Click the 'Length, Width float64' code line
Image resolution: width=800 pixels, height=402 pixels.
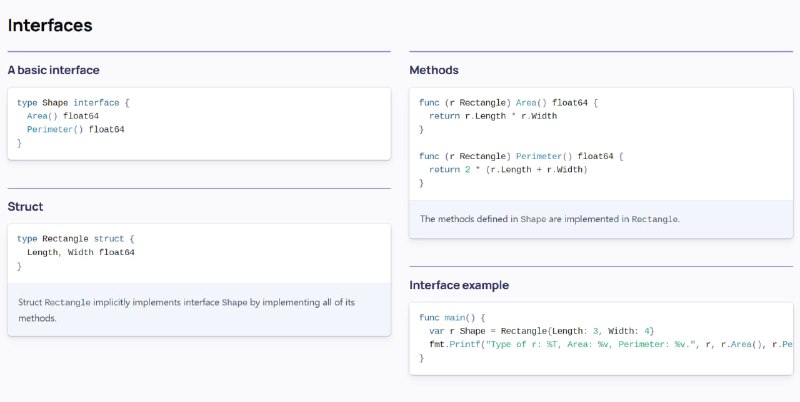coord(81,252)
